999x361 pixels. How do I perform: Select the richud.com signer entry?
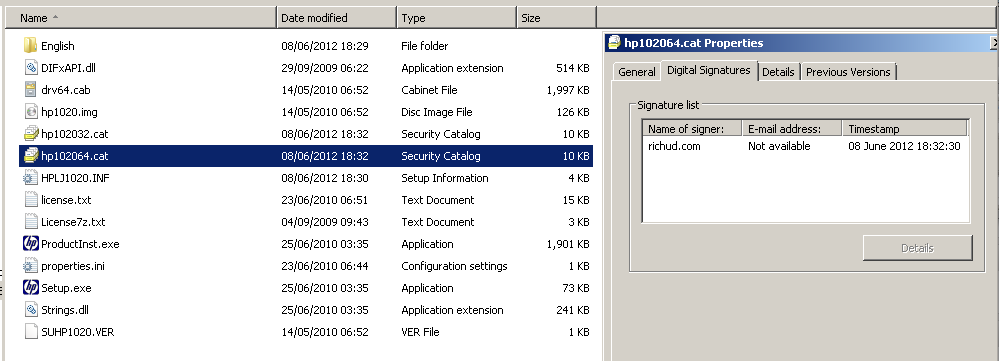click(x=674, y=146)
